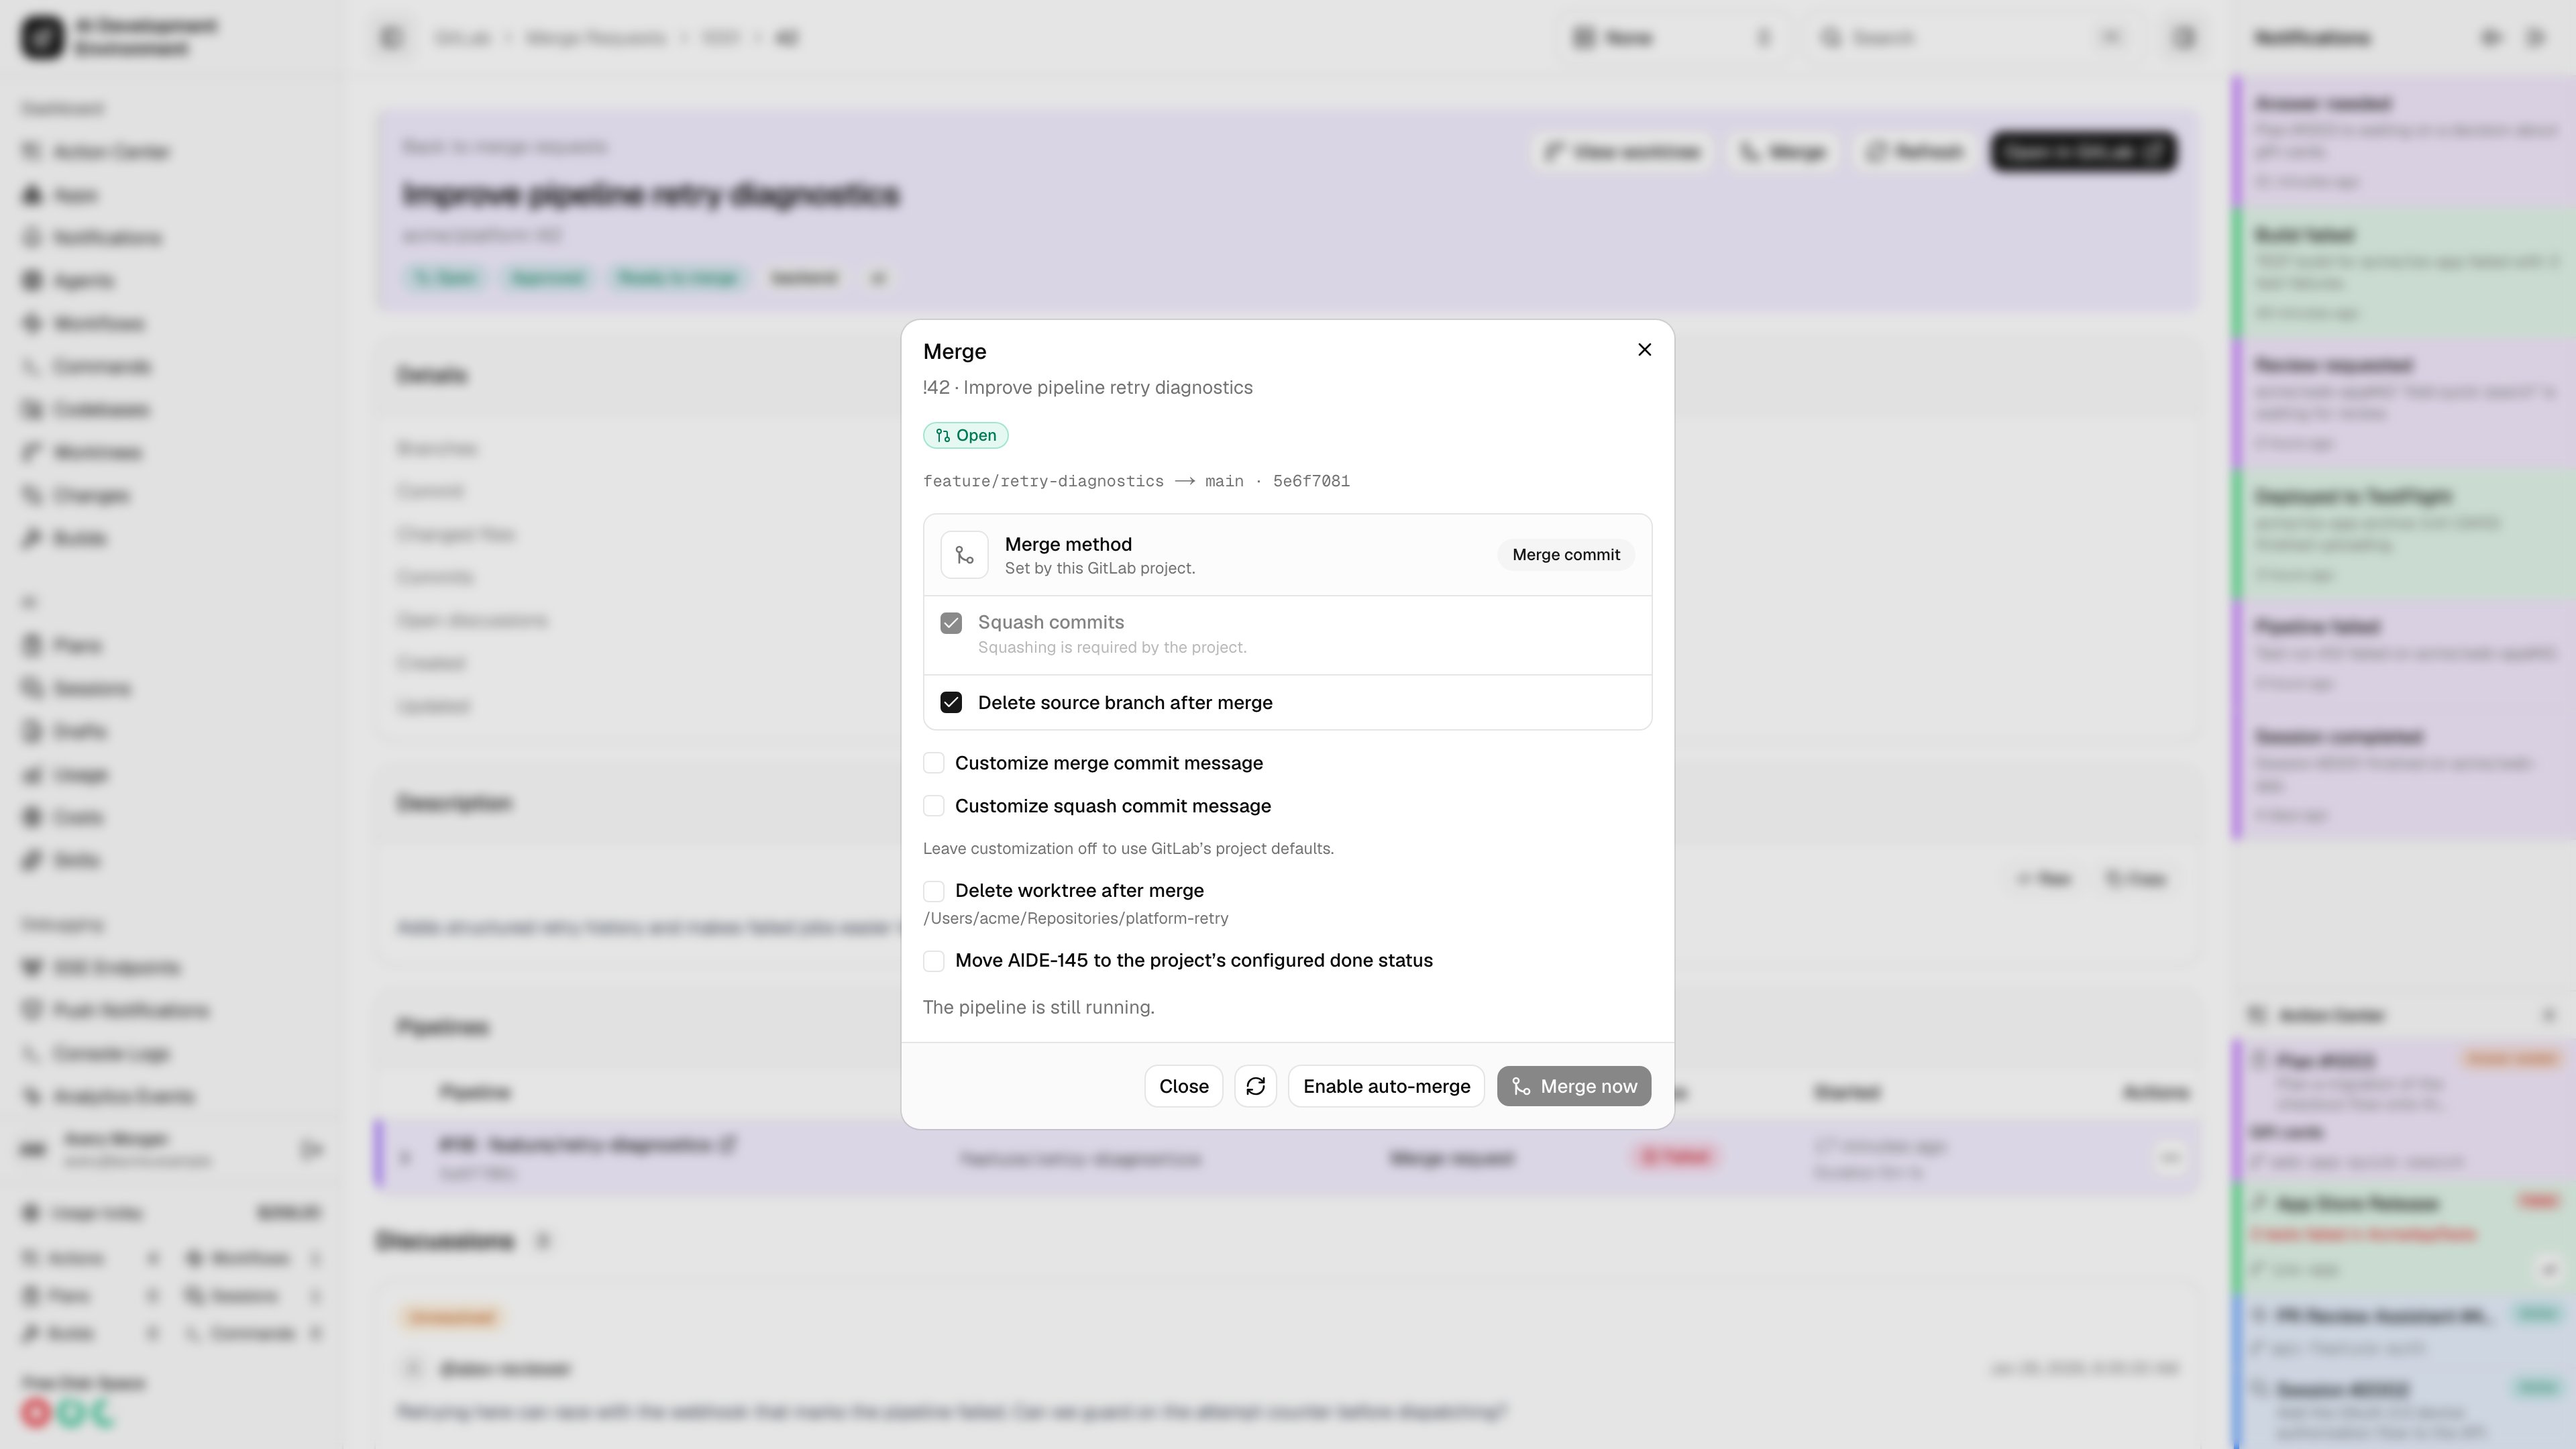Click the Merge dialog title
The width and height of the screenshot is (2576, 1449).
click(954, 351)
